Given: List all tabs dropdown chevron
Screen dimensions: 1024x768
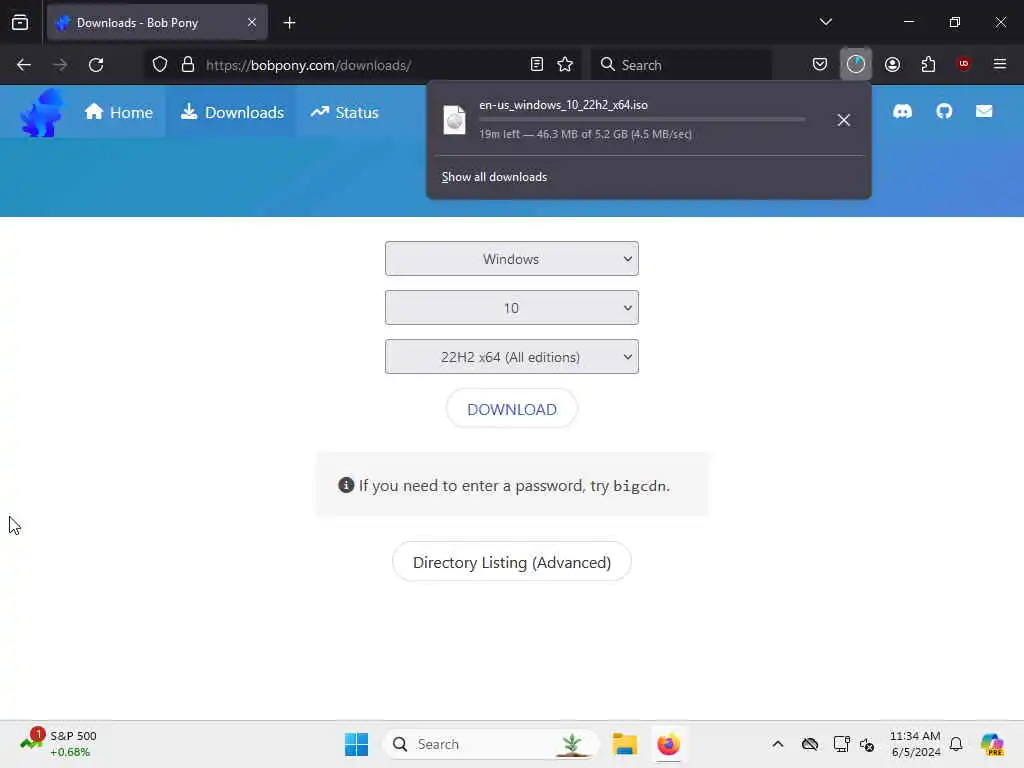Looking at the screenshot, I should coord(825,22).
